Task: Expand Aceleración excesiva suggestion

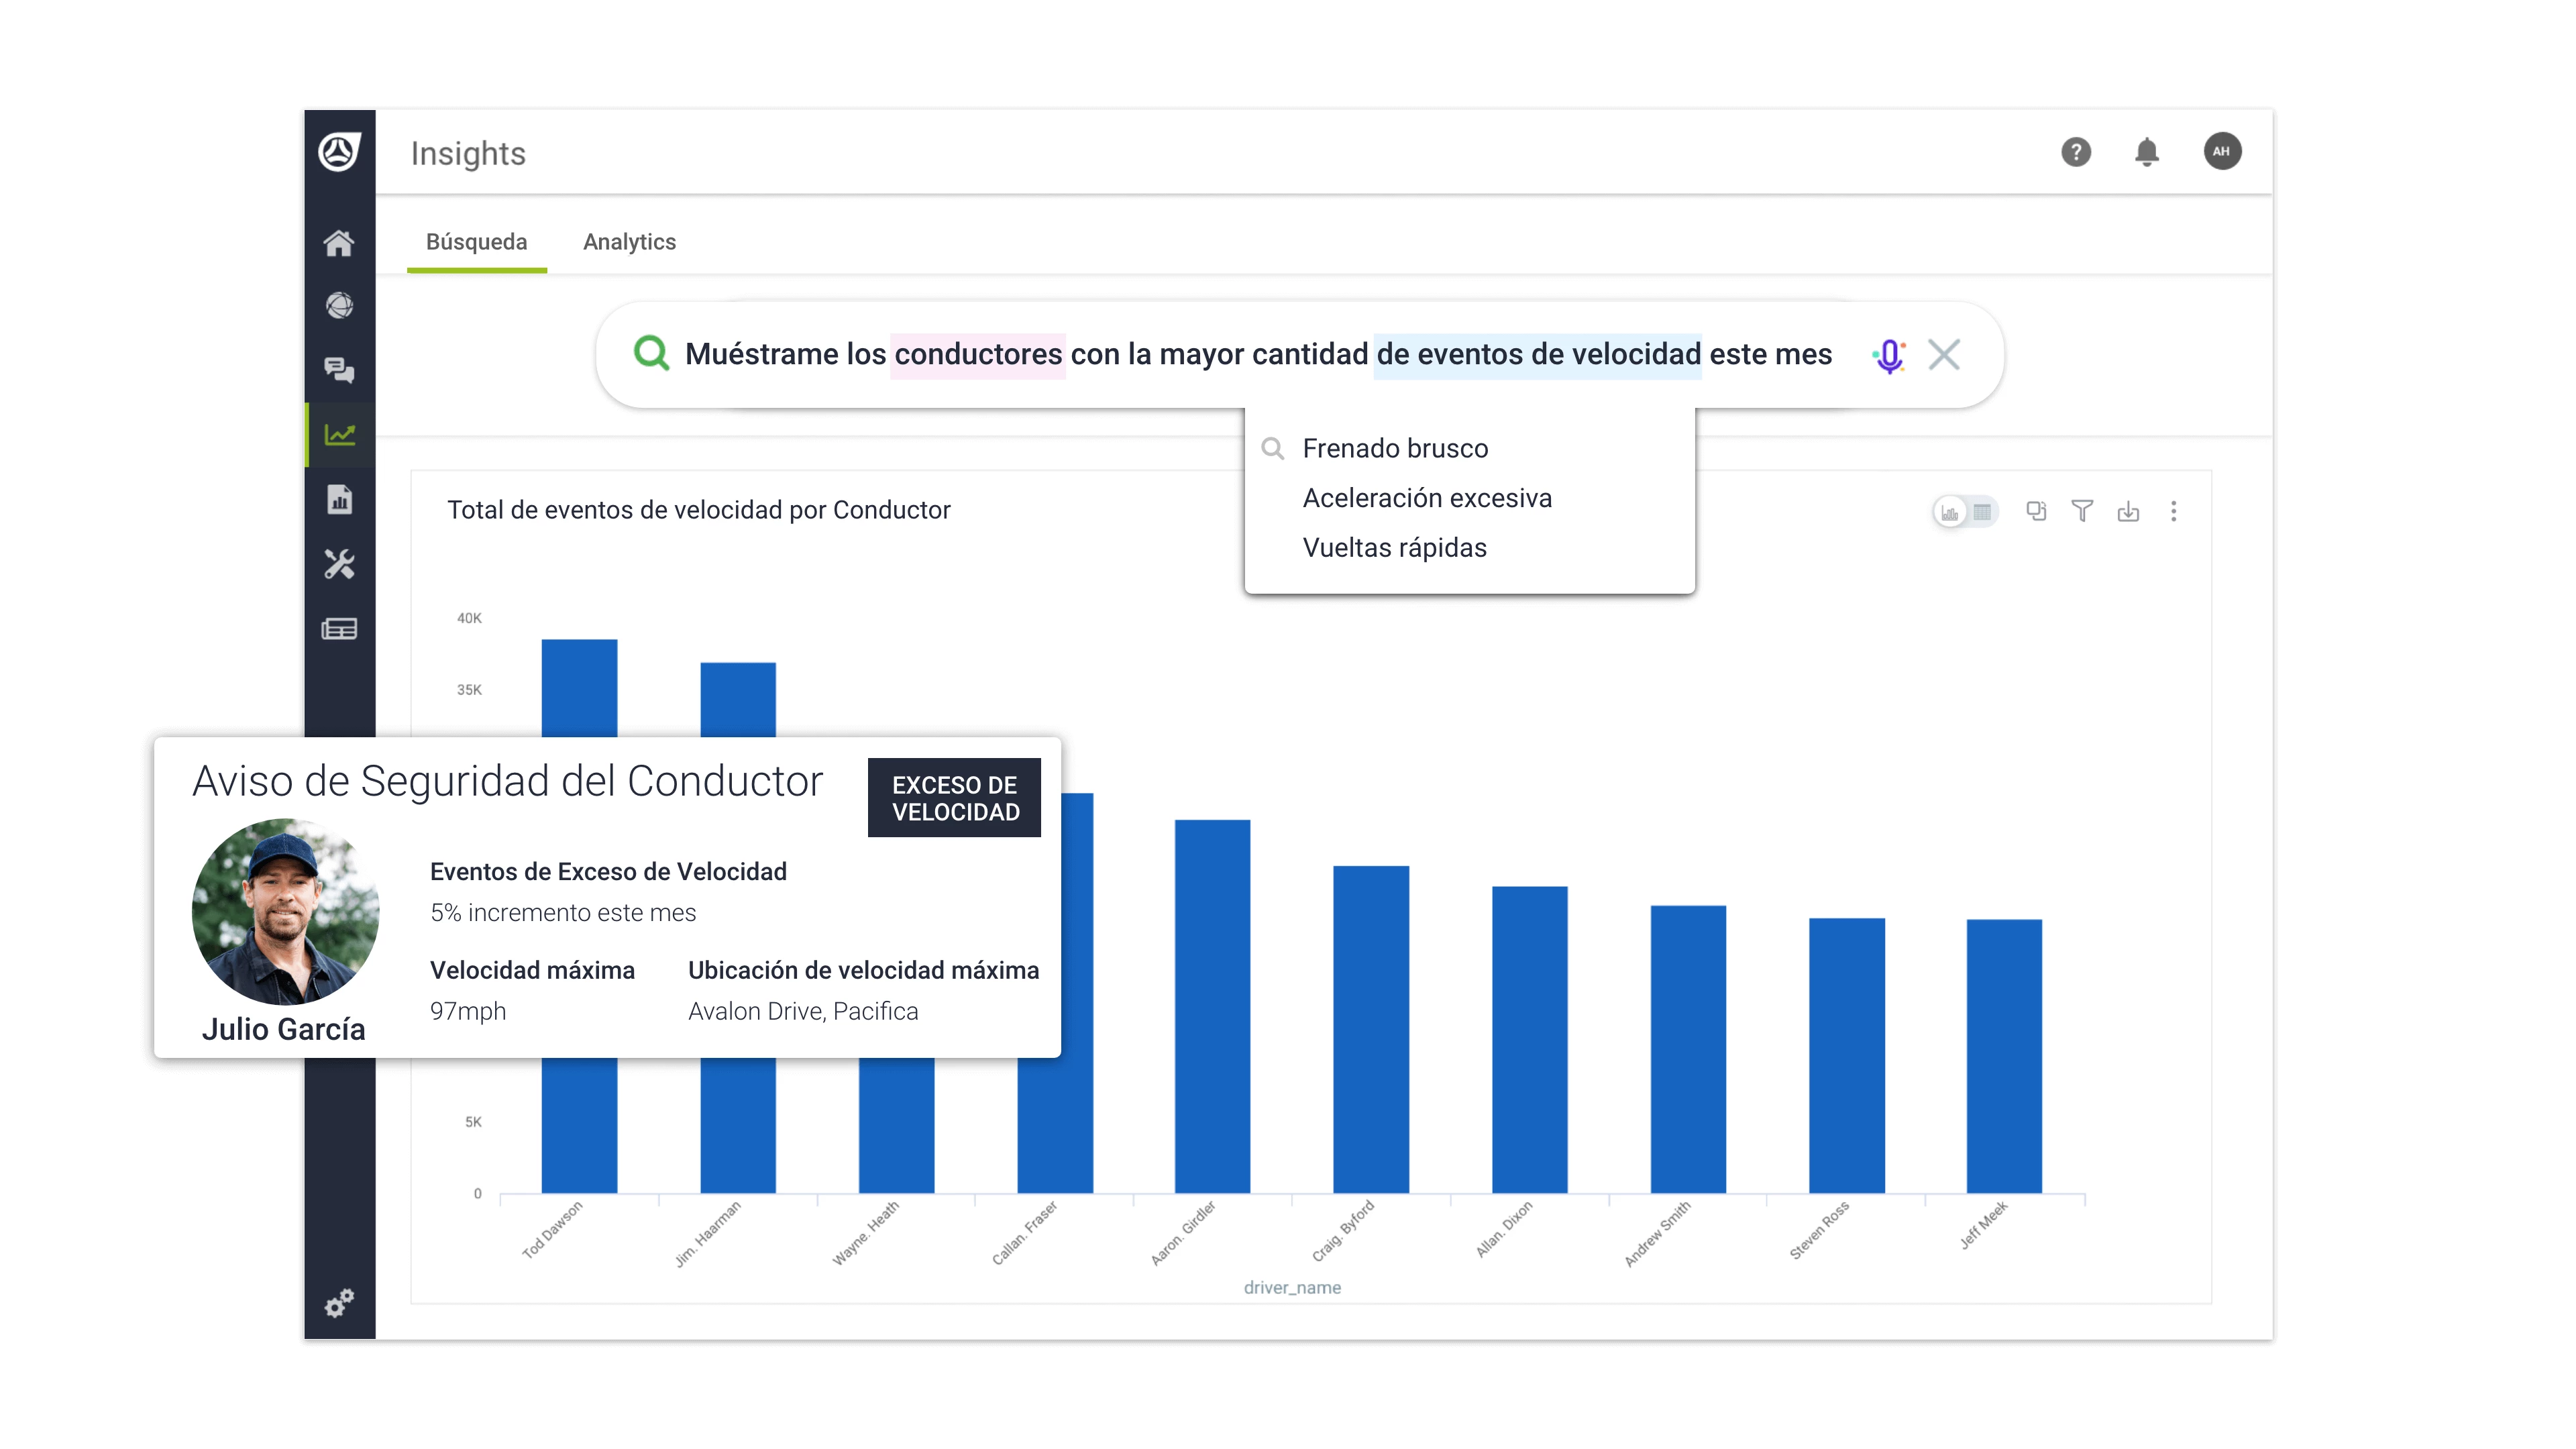Action: click(1426, 497)
